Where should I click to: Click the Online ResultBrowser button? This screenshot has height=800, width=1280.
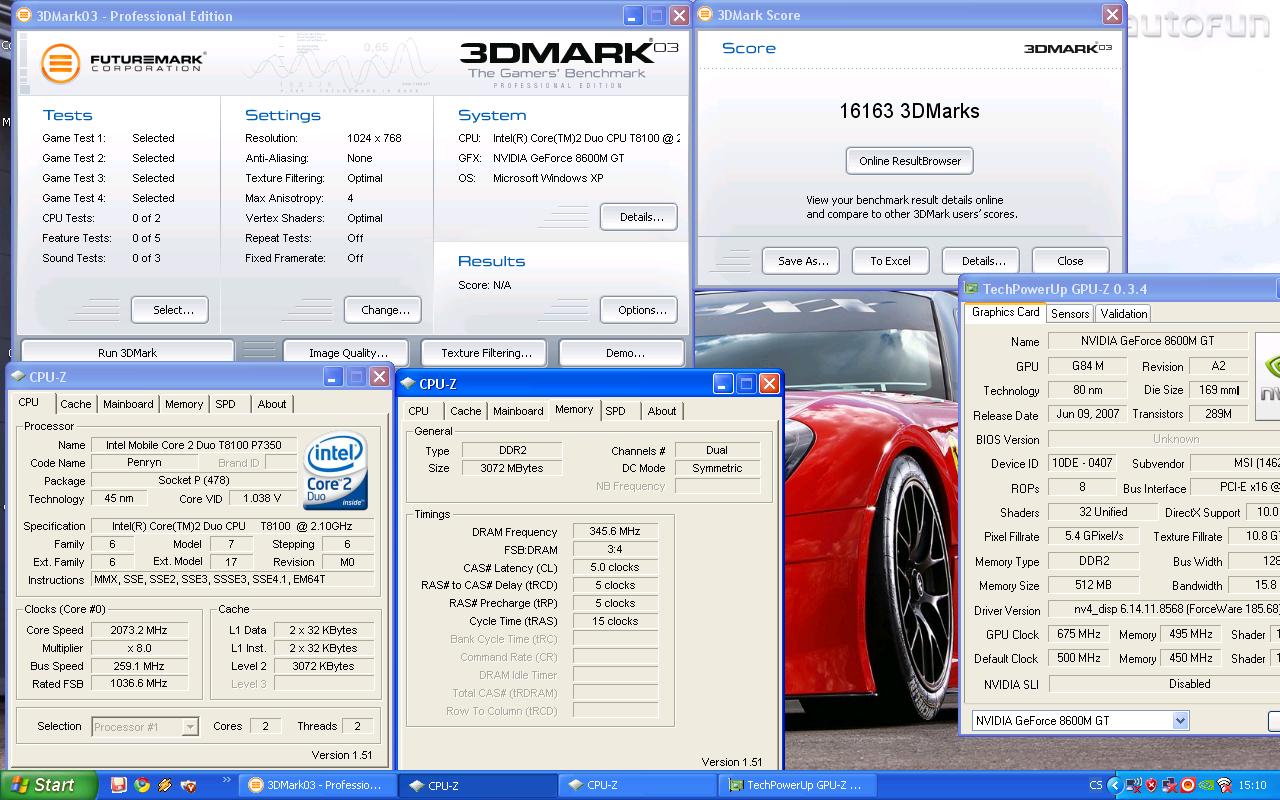[x=910, y=161]
